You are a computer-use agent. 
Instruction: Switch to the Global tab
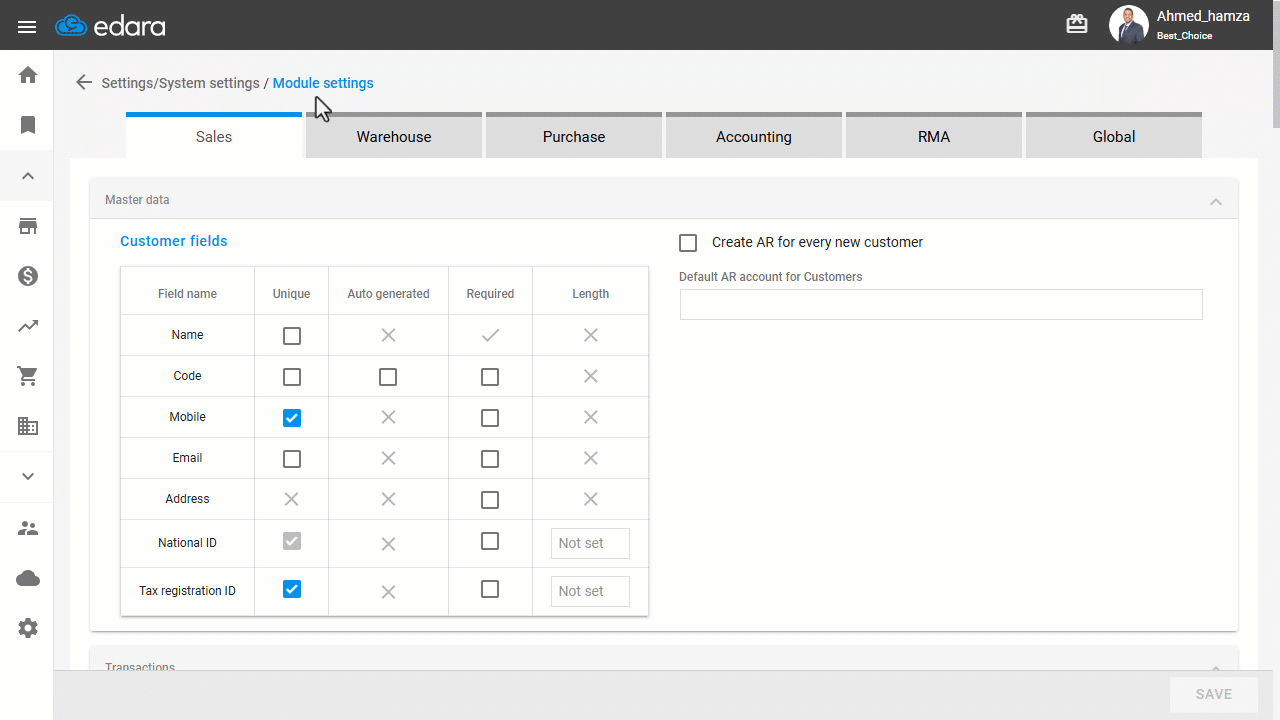1114,136
